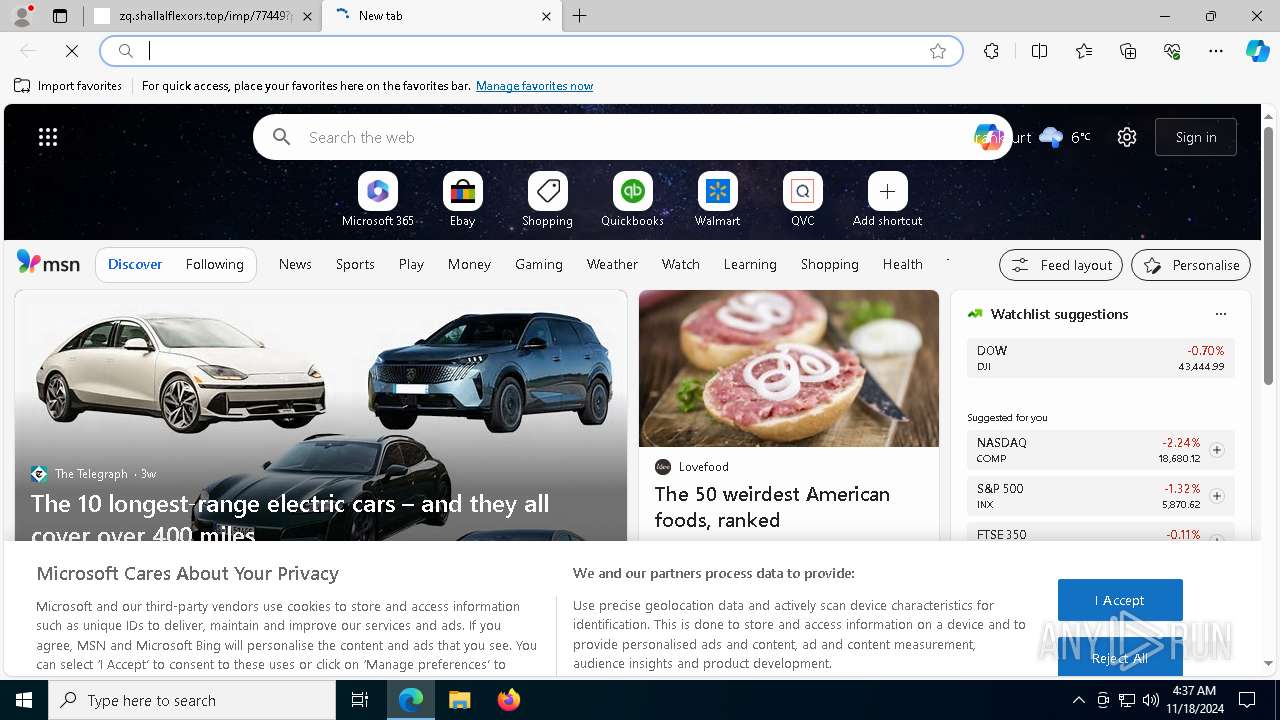This screenshot has width=1280, height=720.
Task: Click Manage favorites now link
Action: point(535,86)
